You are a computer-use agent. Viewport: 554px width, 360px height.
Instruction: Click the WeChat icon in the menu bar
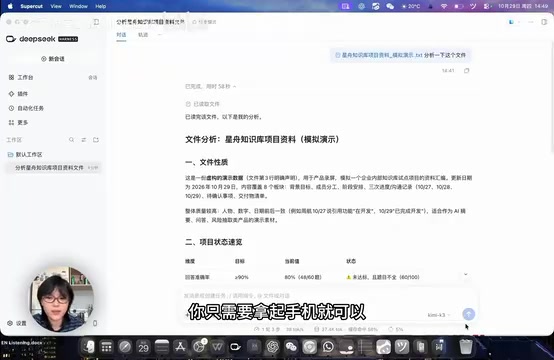(390, 6)
